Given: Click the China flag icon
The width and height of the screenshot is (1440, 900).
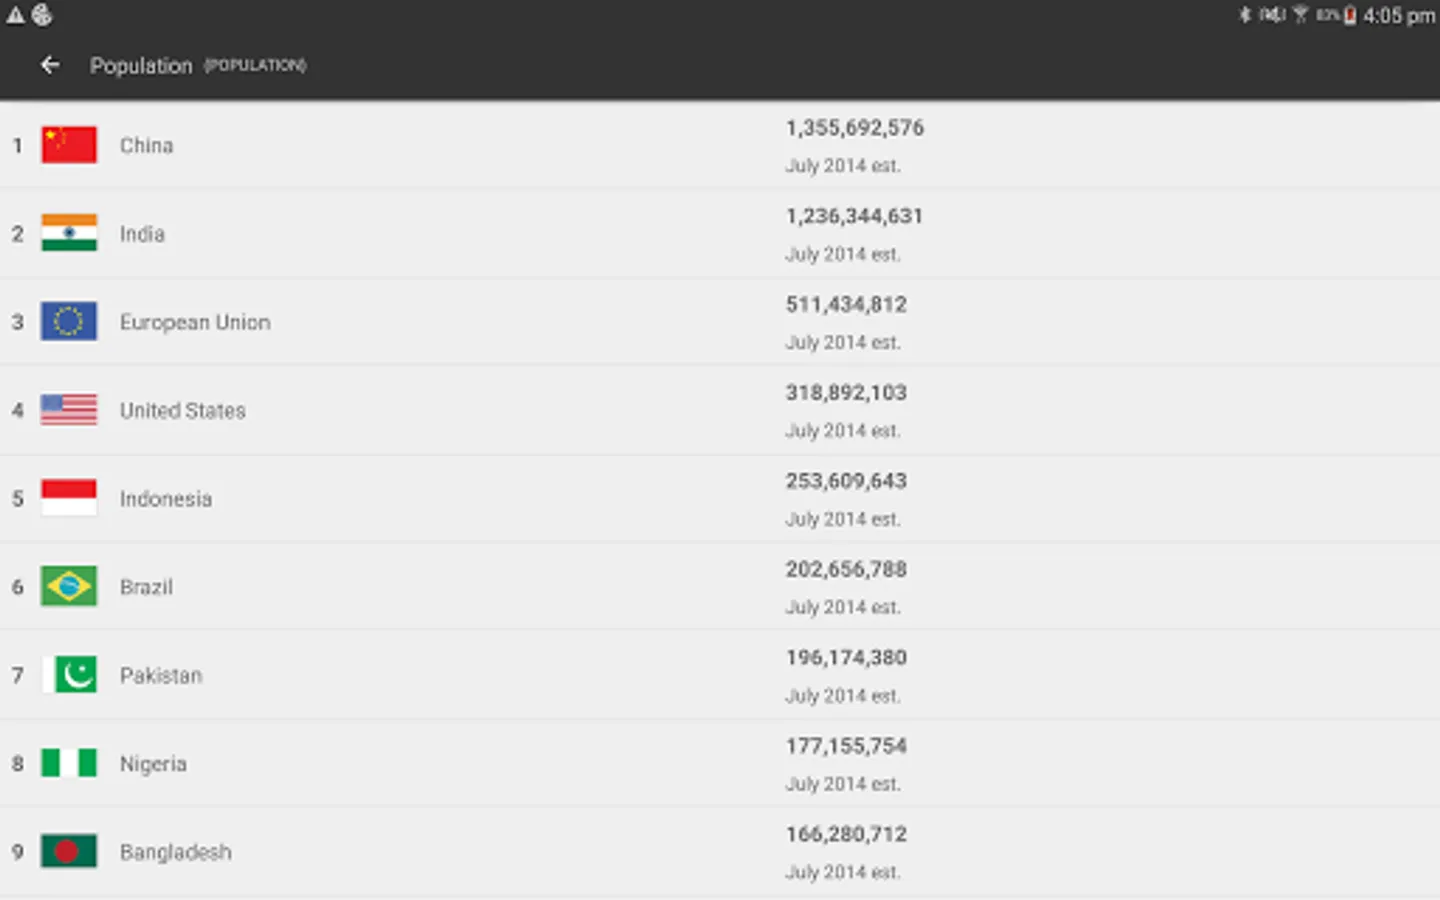Looking at the screenshot, I should [x=69, y=145].
